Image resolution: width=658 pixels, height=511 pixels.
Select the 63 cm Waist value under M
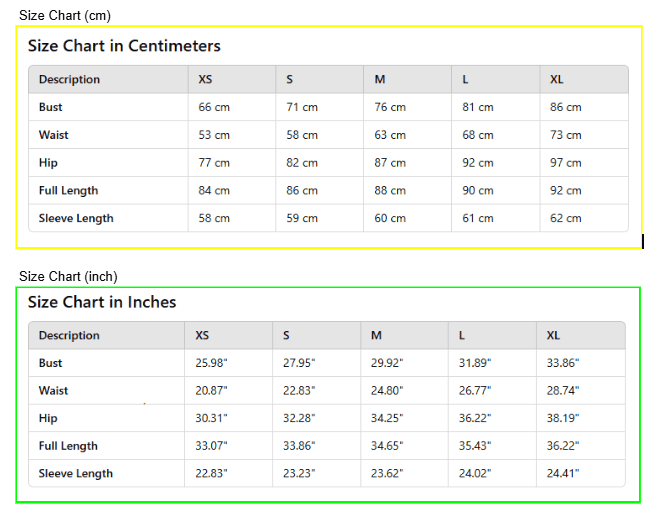point(390,135)
